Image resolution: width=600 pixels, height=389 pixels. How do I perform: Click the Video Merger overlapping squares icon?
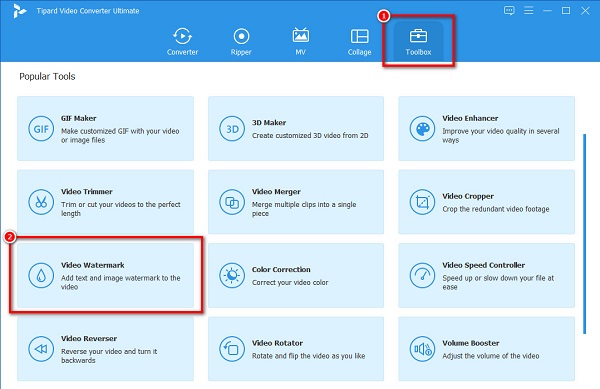click(x=232, y=202)
